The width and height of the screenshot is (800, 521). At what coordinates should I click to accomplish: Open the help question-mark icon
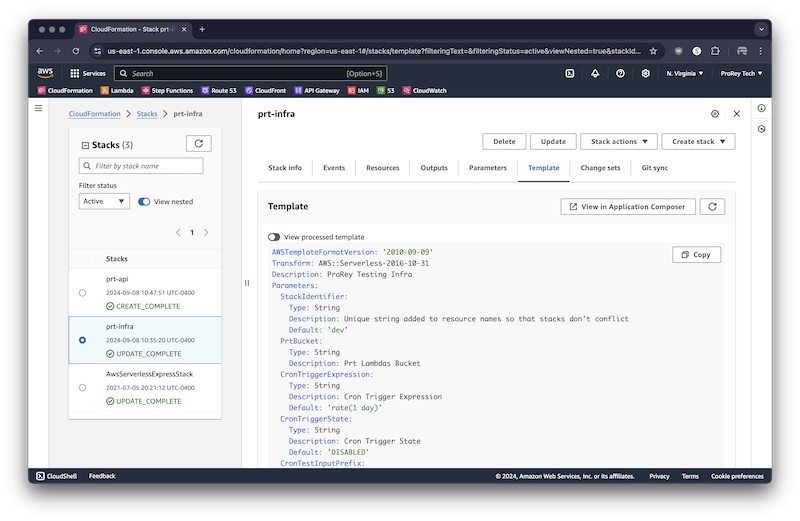[x=620, y=73]
